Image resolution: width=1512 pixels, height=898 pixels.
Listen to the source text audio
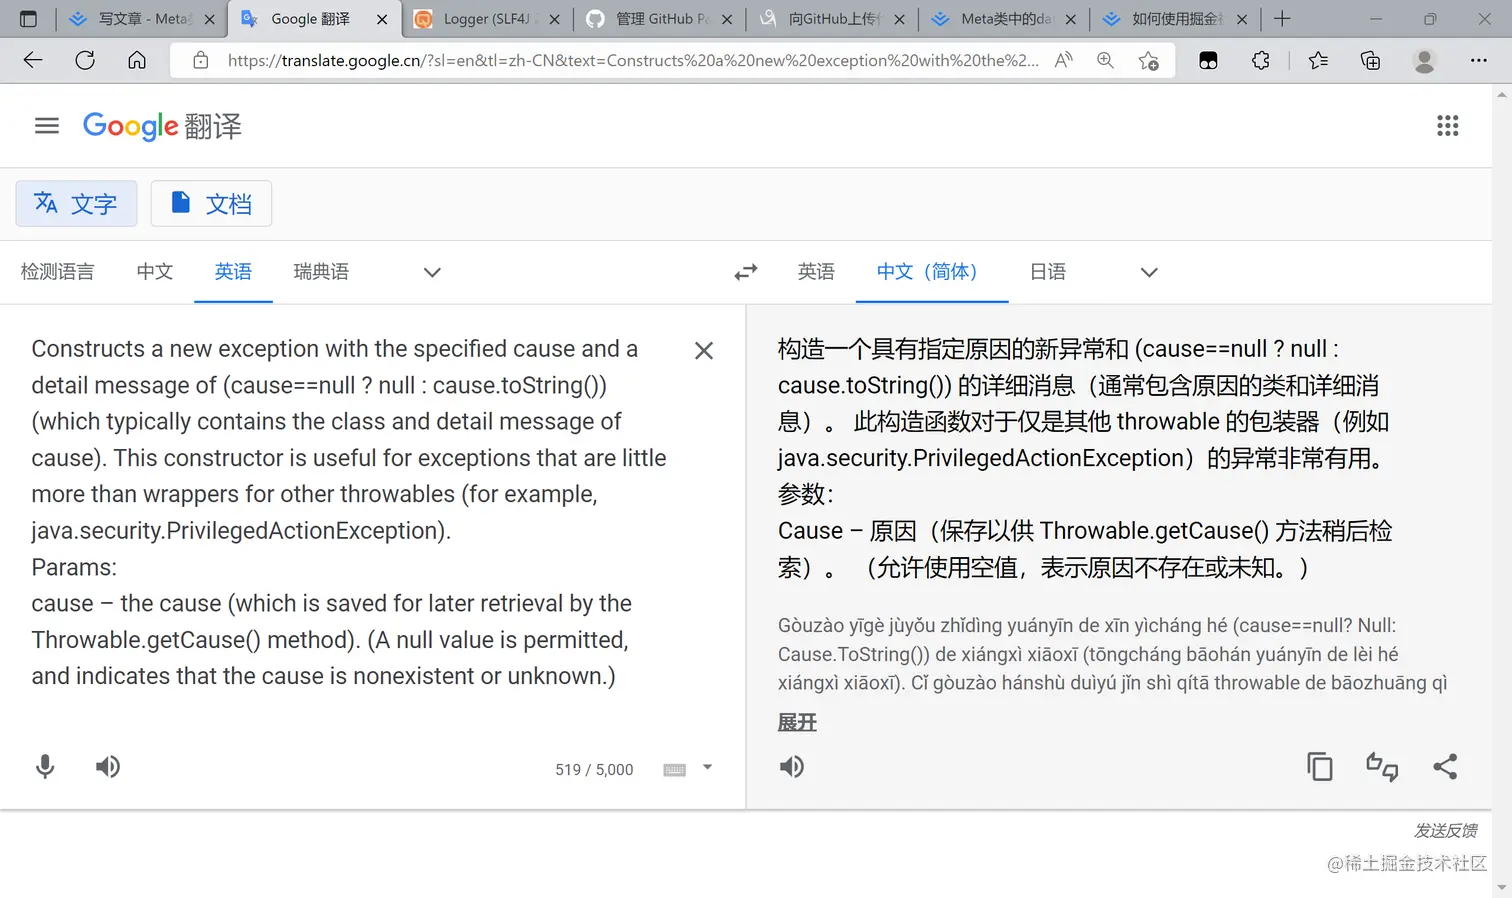[108, 767]
